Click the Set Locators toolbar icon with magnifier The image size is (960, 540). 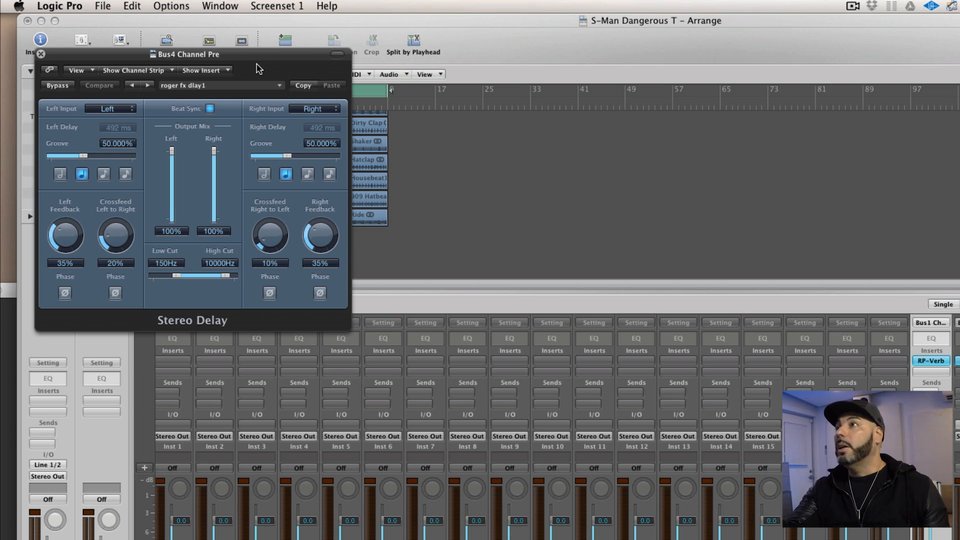pos(167,40)
